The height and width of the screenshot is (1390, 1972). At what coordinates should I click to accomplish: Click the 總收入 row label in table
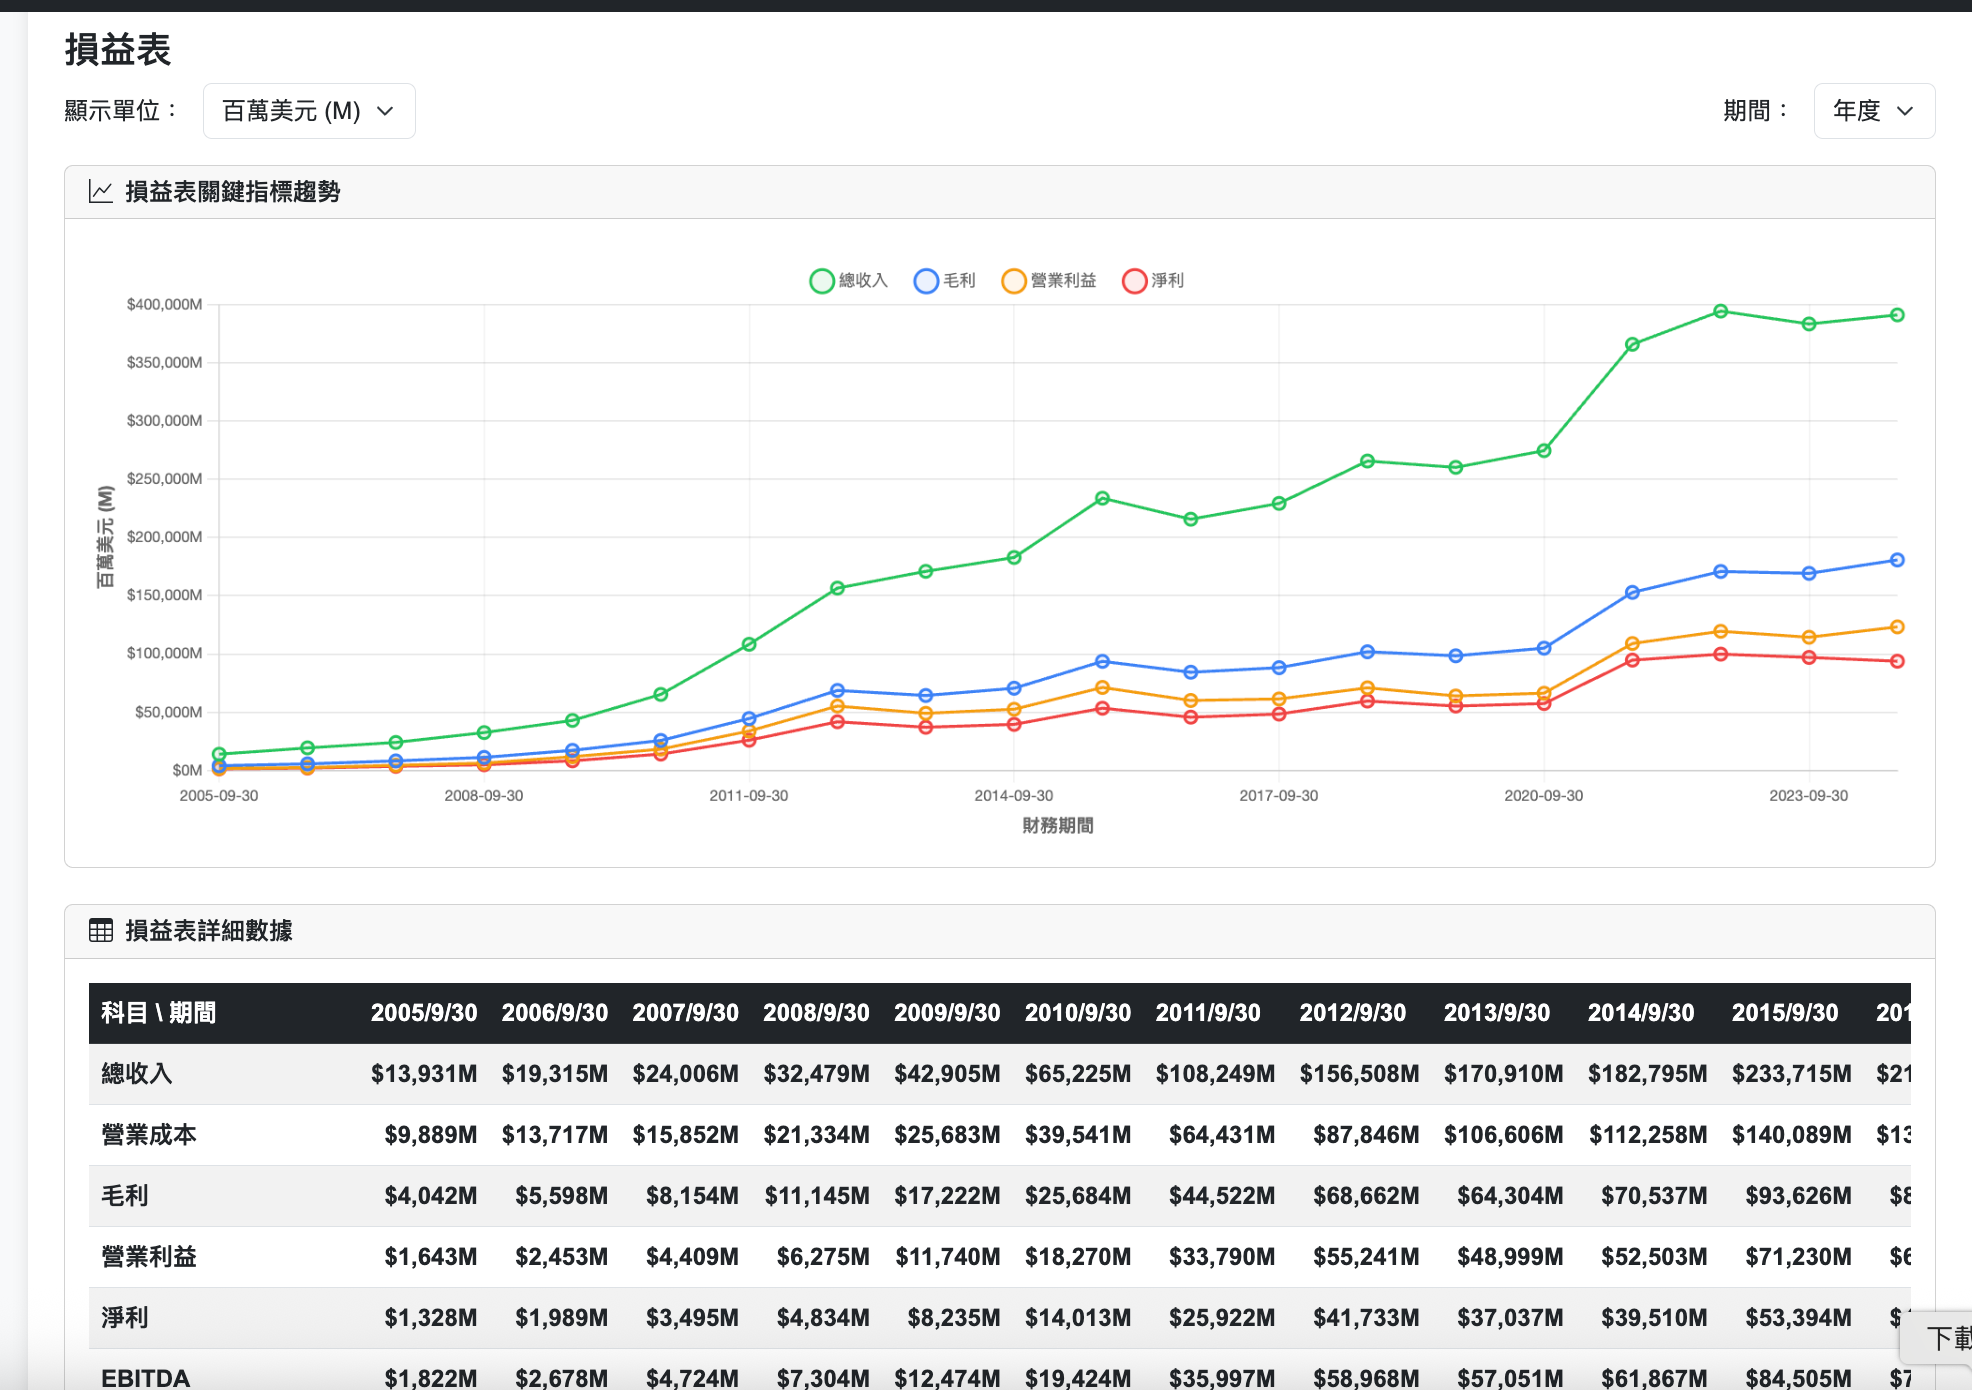137,1074
